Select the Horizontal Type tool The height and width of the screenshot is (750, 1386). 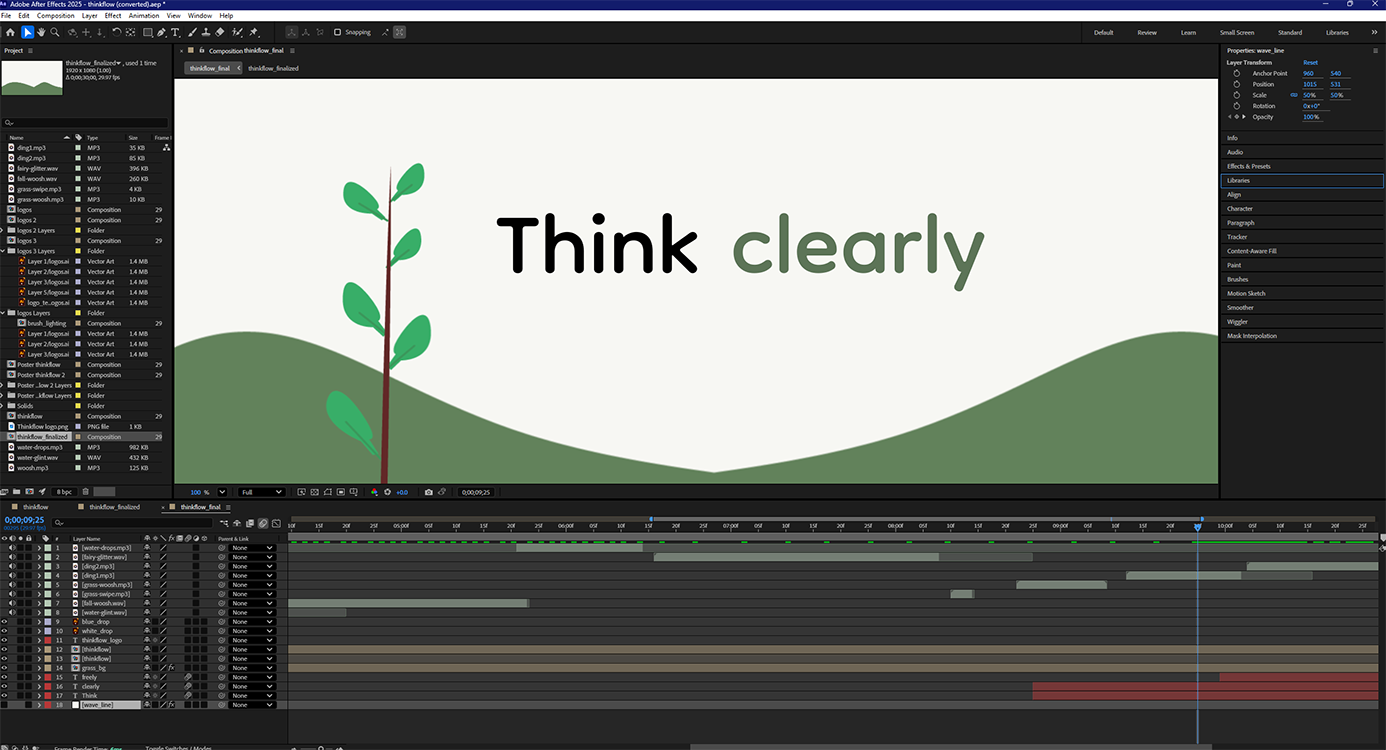coord(176,32)
